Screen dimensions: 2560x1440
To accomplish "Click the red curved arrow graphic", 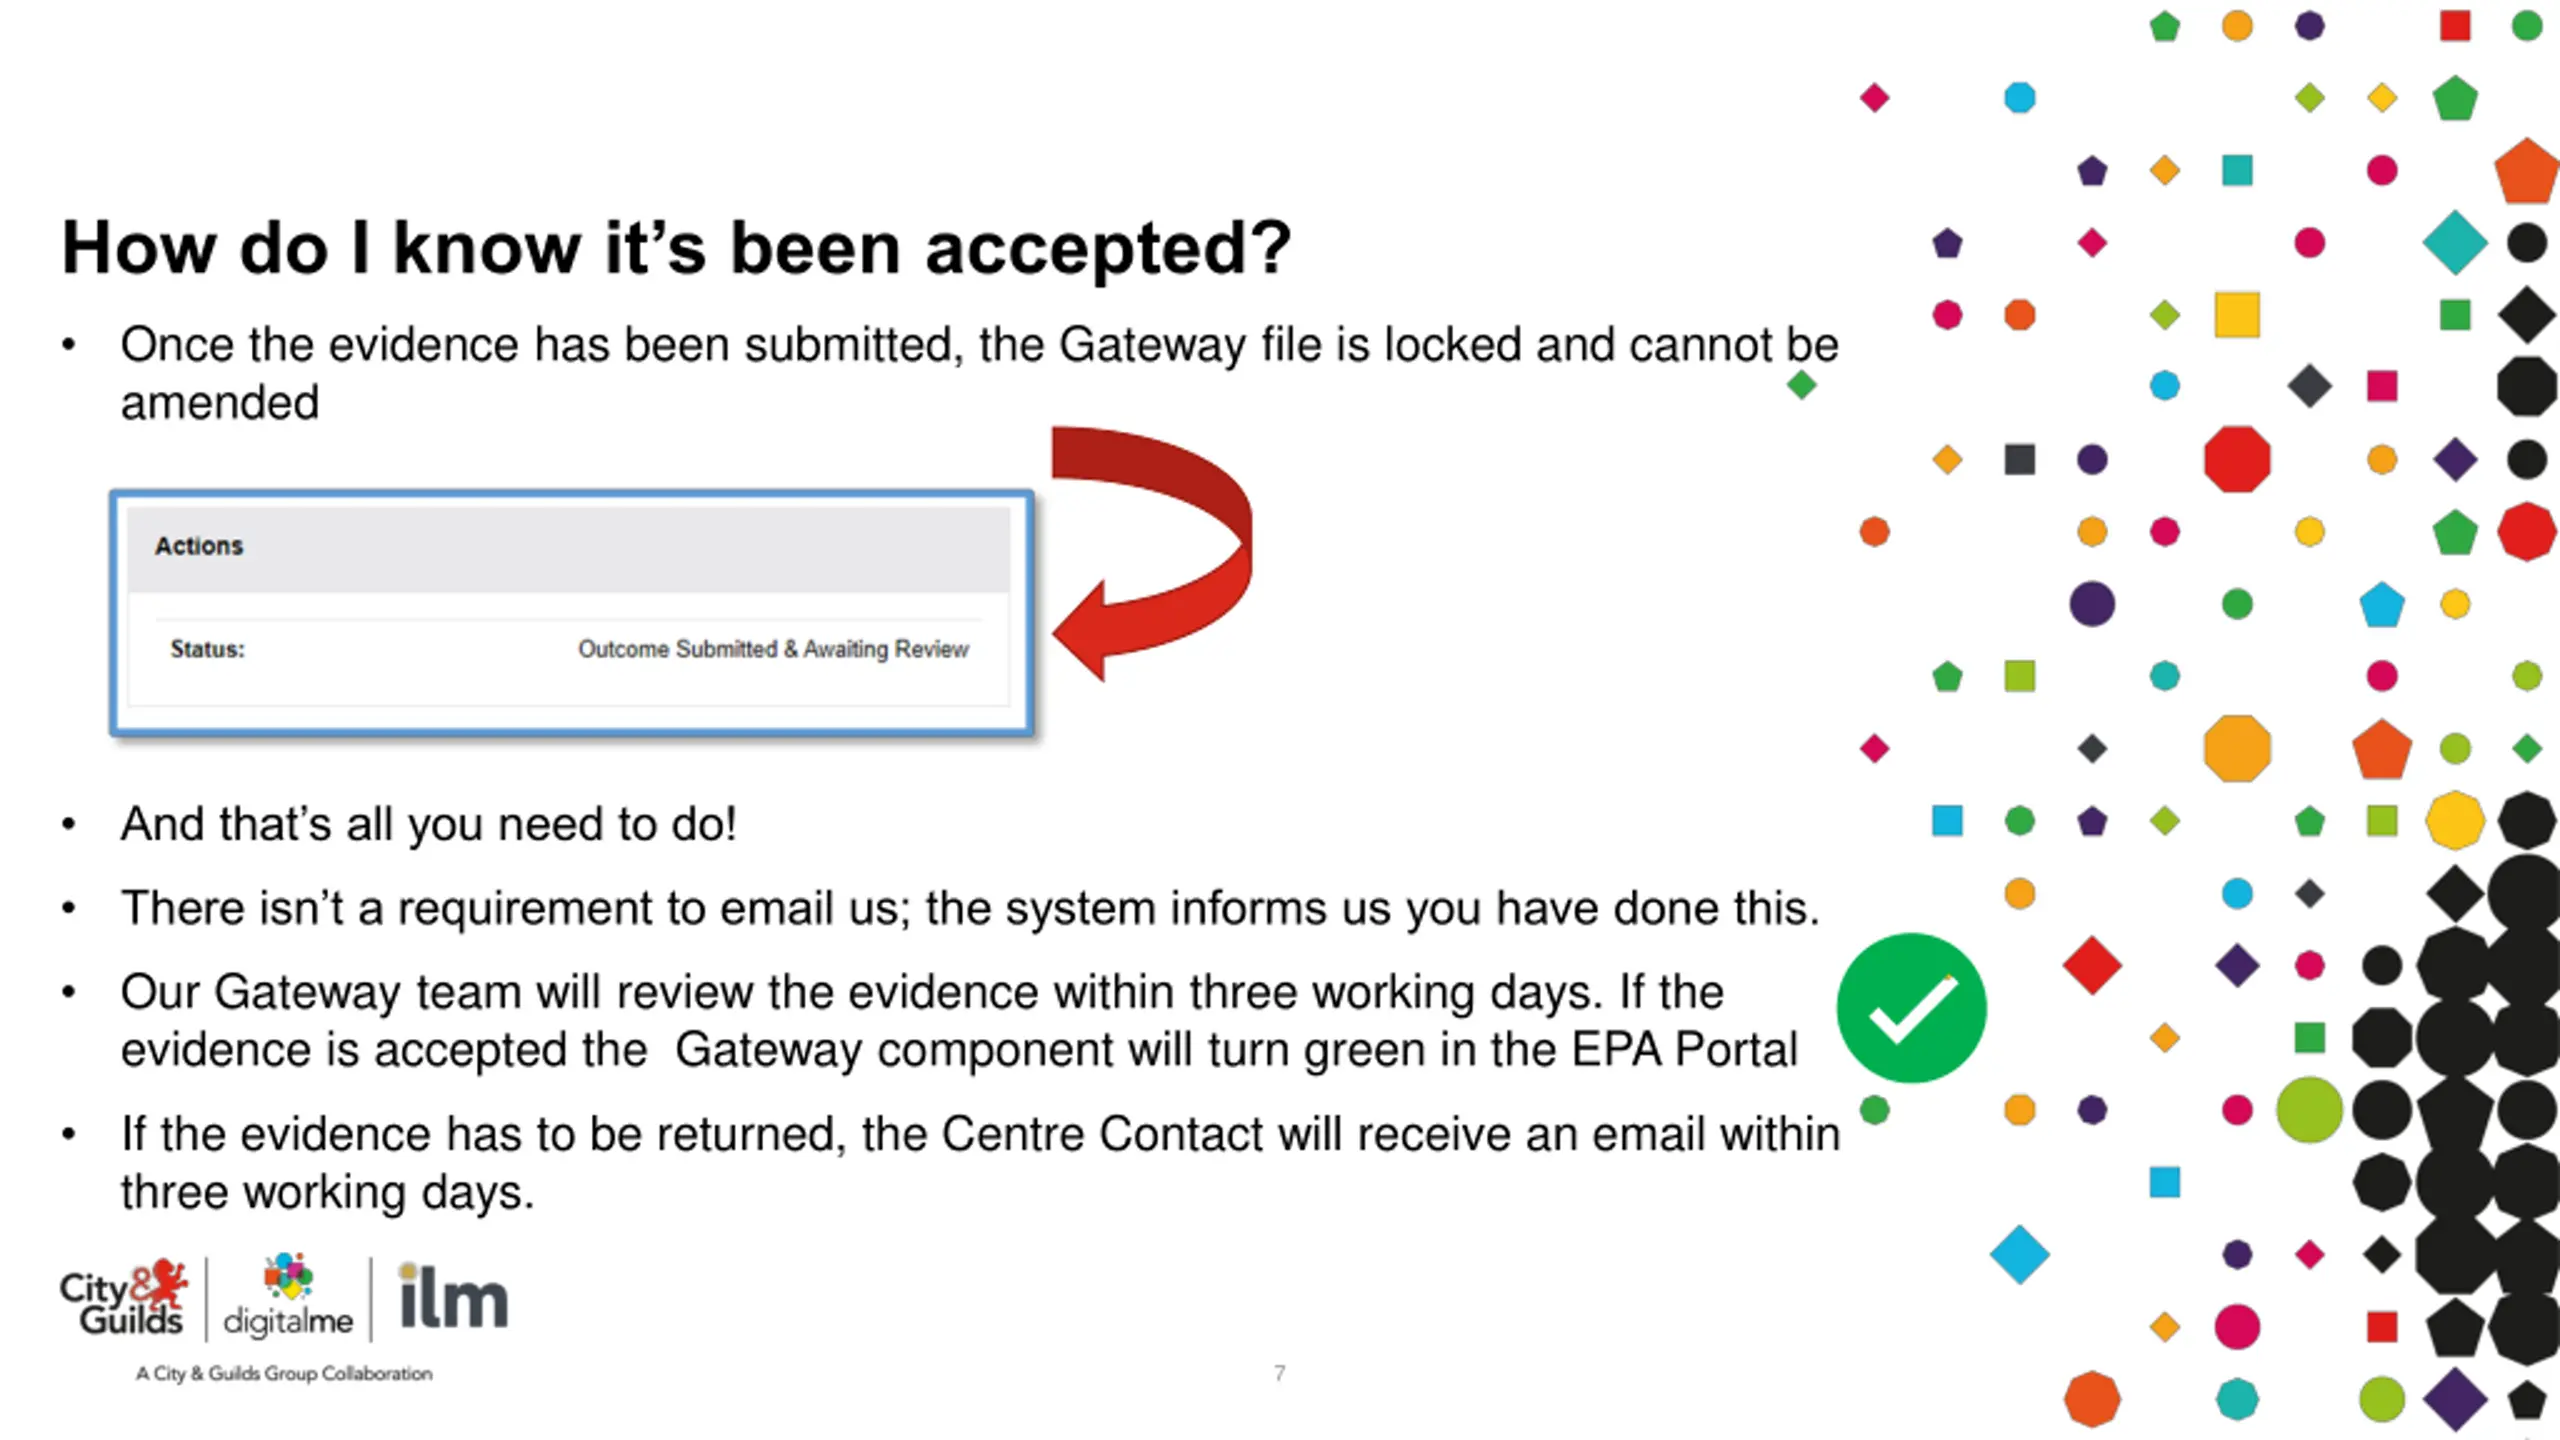I will point(1152,553).
